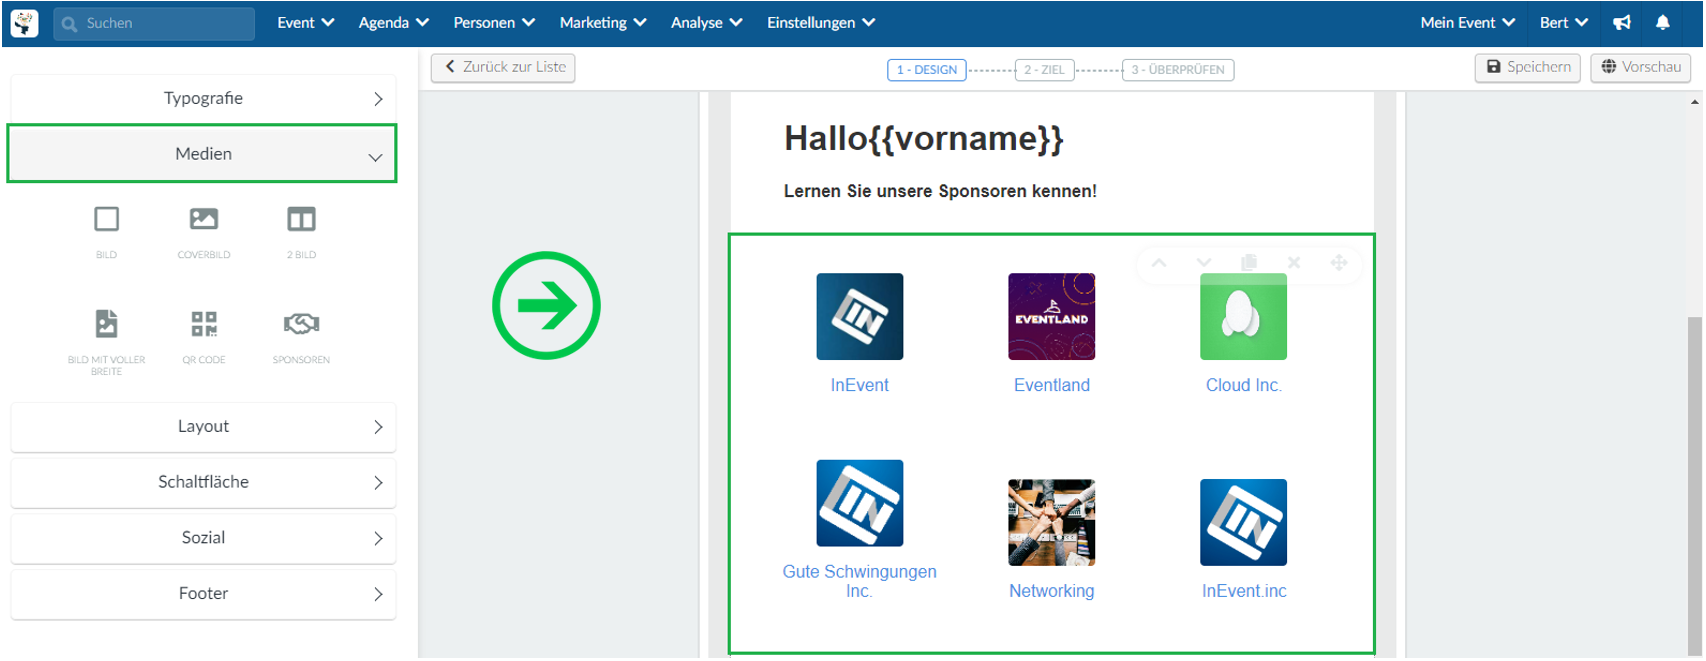The height and width of the screenshot is (661, 1706).
Task: Click the Suchen search field
Action: pyautogui.click(x=154, y=24)
